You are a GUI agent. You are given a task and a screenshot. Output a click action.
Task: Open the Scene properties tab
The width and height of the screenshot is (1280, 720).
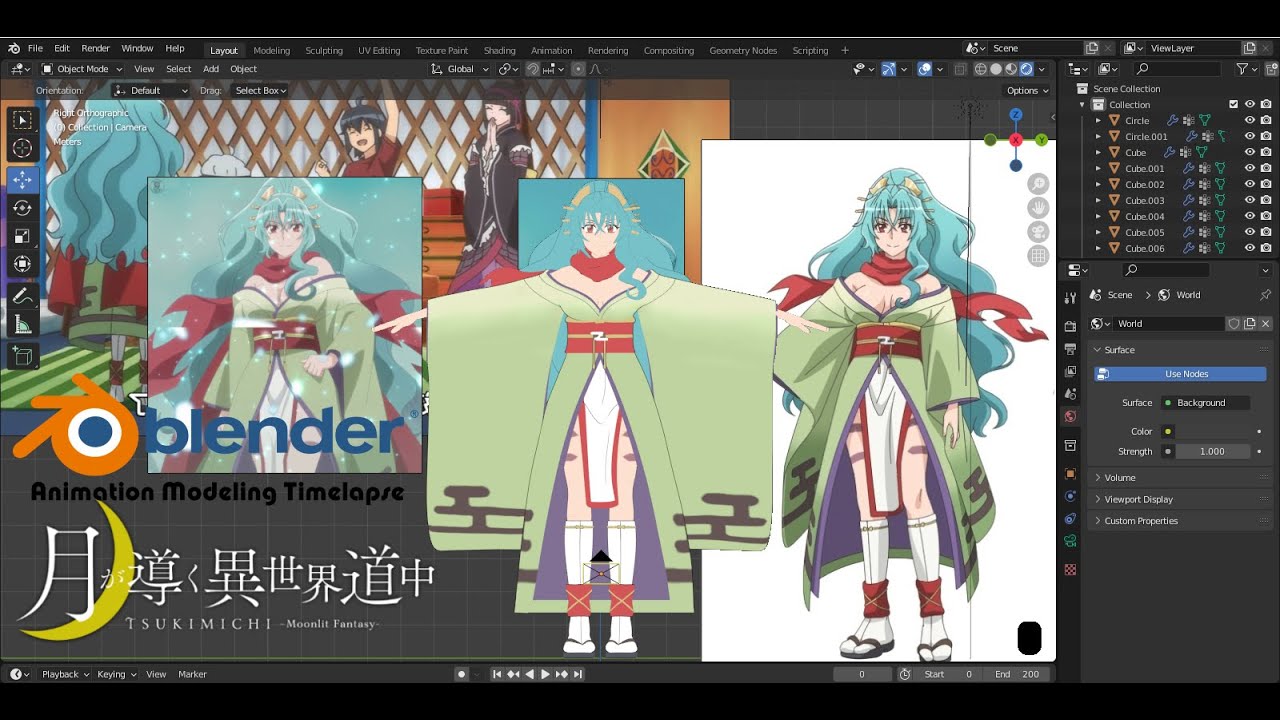point(1070,395)
